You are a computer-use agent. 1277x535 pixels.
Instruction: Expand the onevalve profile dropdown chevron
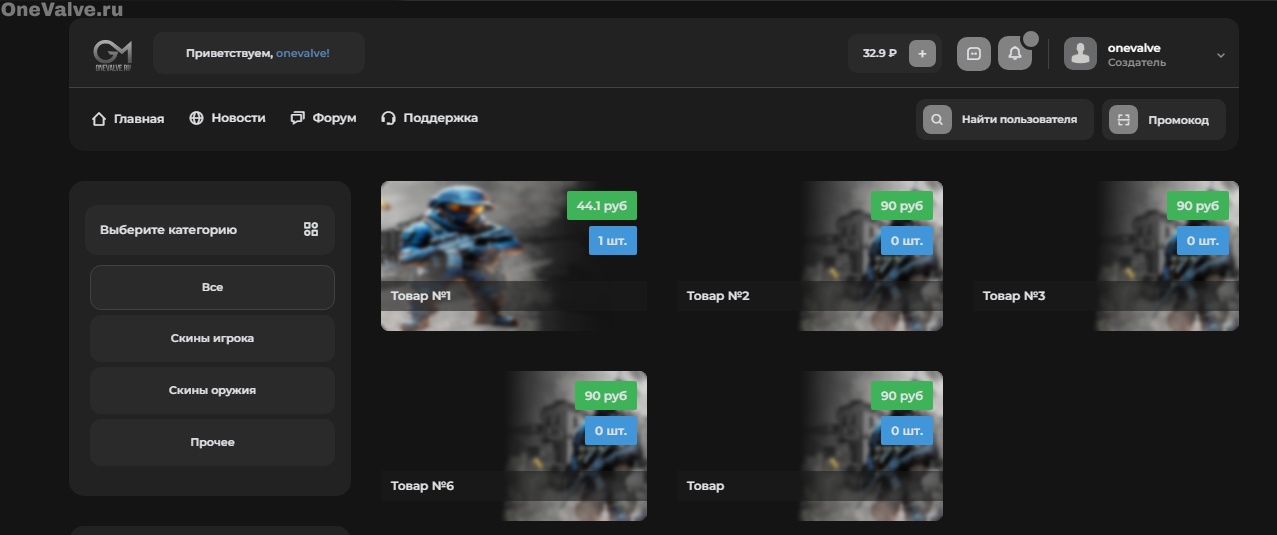1220,55
